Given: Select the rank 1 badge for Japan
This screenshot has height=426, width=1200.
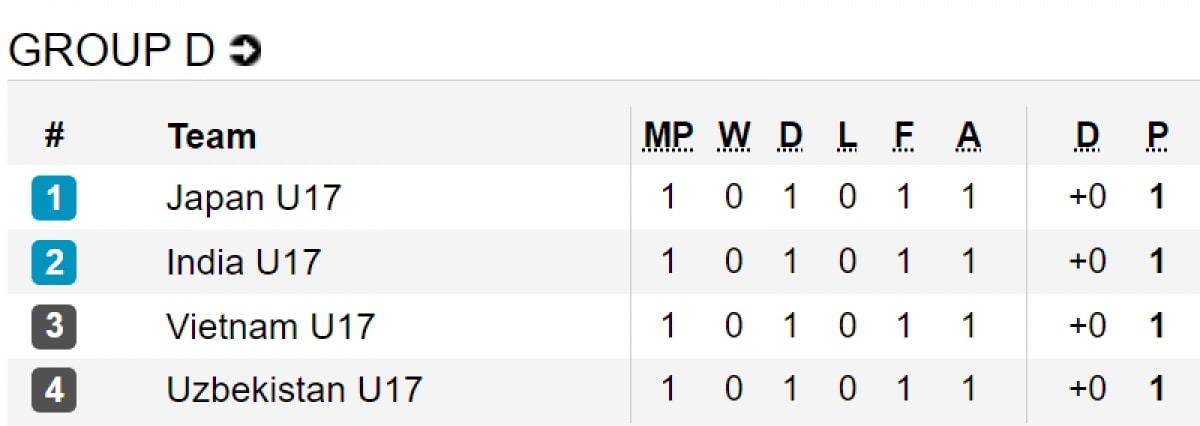Looking at the screenshot, I should (x=54, y=197).
